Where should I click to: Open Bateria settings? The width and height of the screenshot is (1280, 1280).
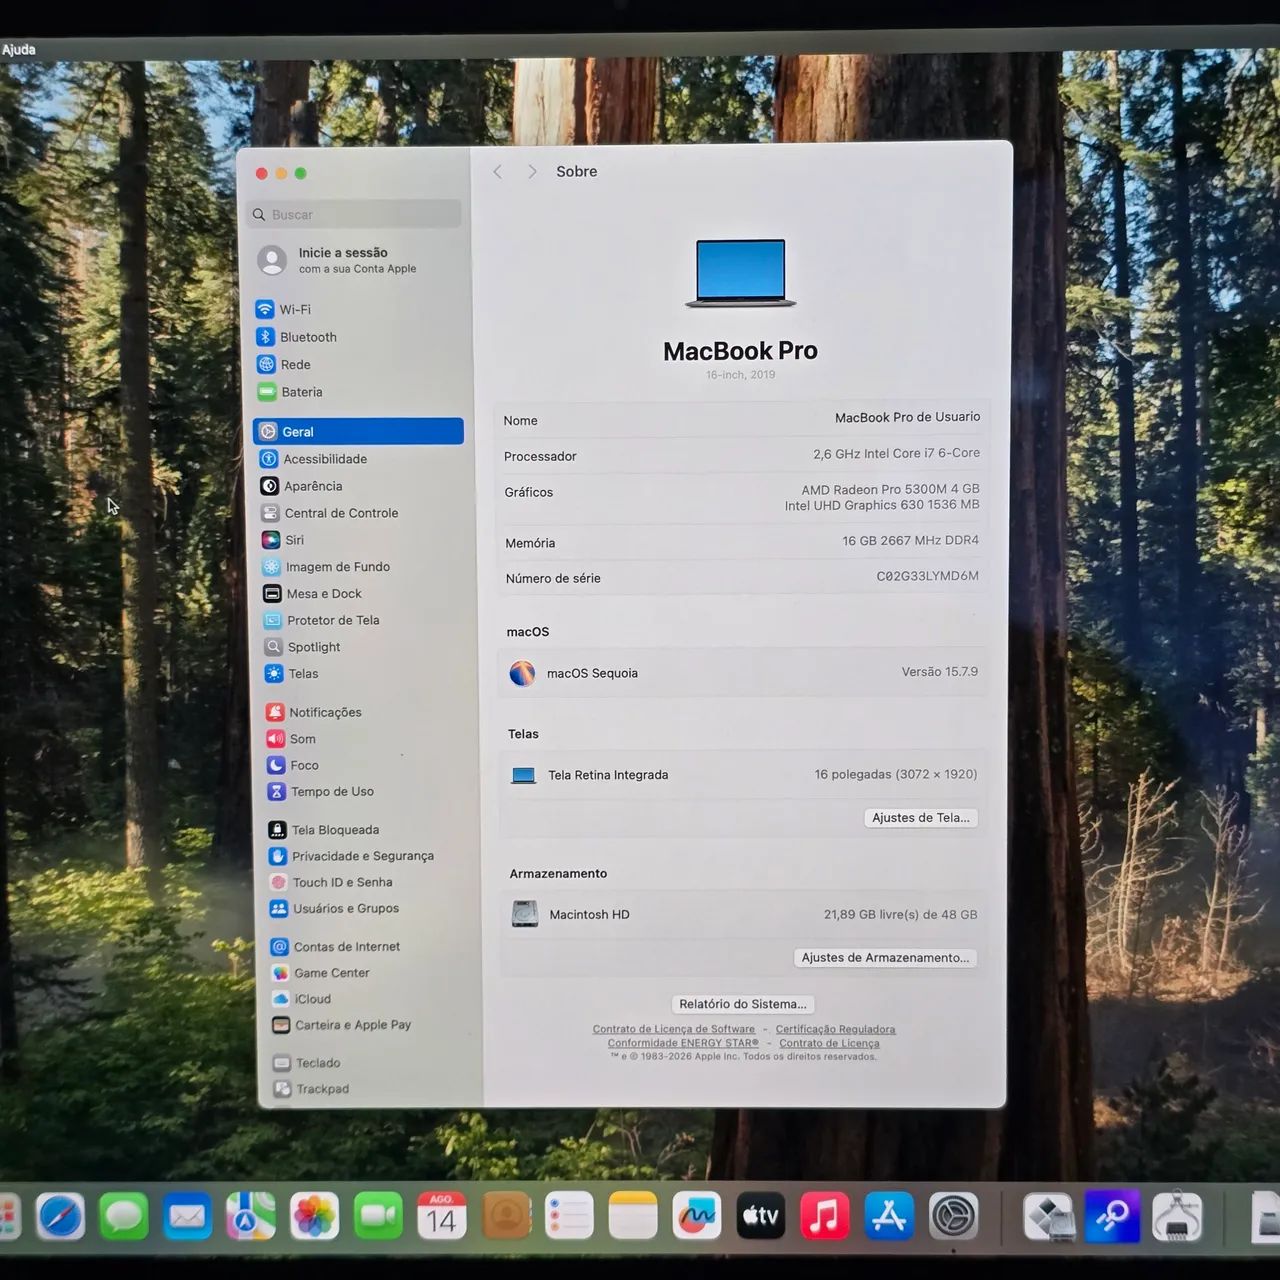point(290,392)
